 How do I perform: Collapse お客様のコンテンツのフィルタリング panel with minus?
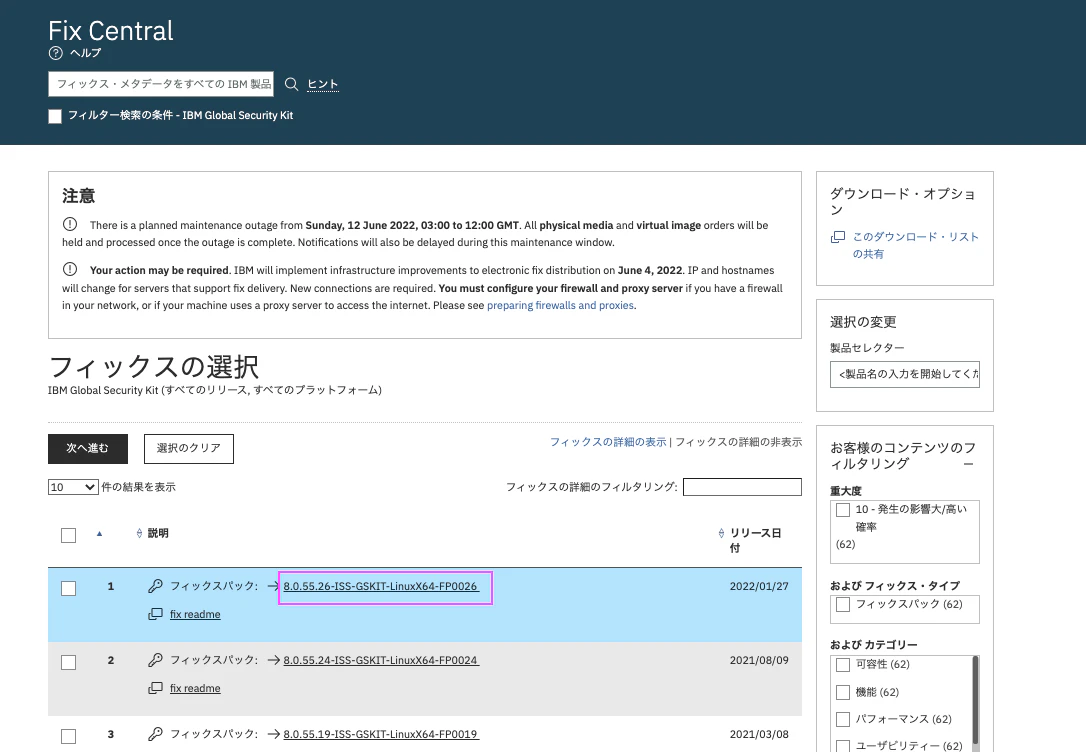pyautogui.click(x=968, y=464)
